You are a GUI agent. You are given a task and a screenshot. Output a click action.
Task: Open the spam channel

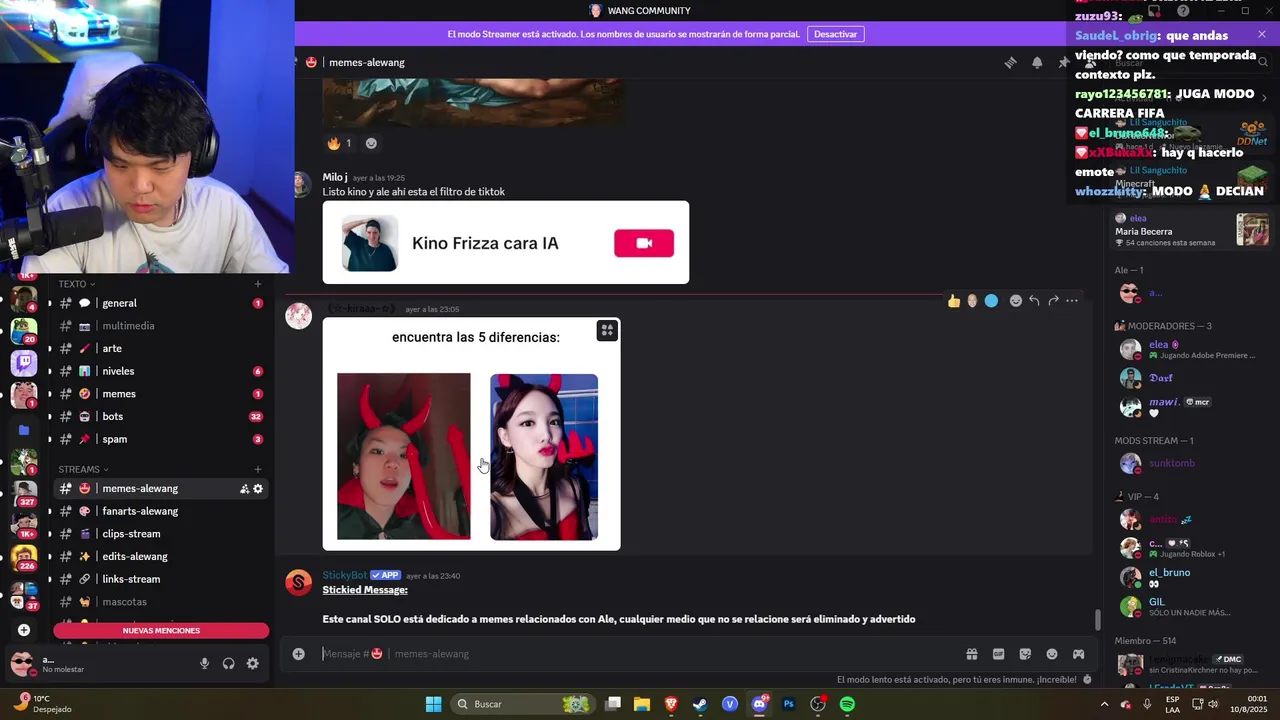pyautogui.click(x=160, y=439)
